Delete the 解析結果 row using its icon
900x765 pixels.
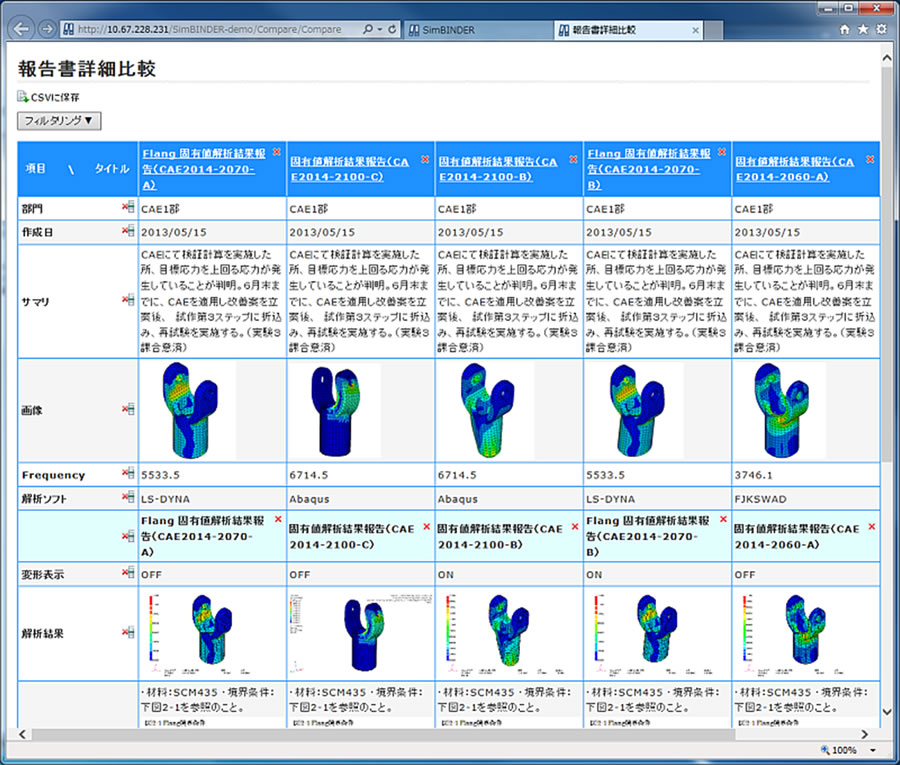pos(127,632)
